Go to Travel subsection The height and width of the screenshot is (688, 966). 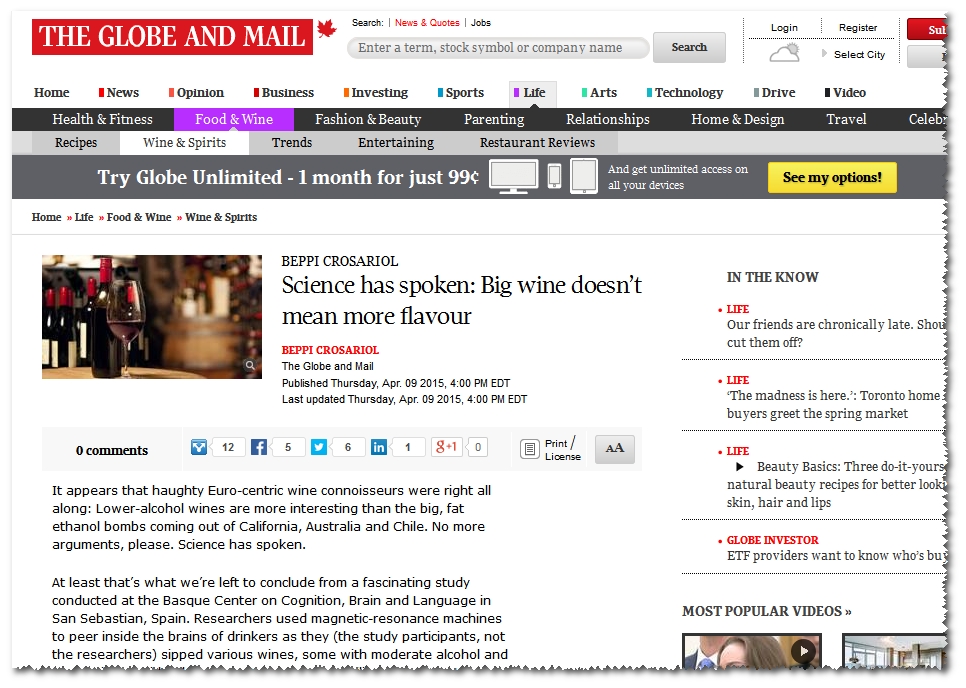(x=846, y=119)
